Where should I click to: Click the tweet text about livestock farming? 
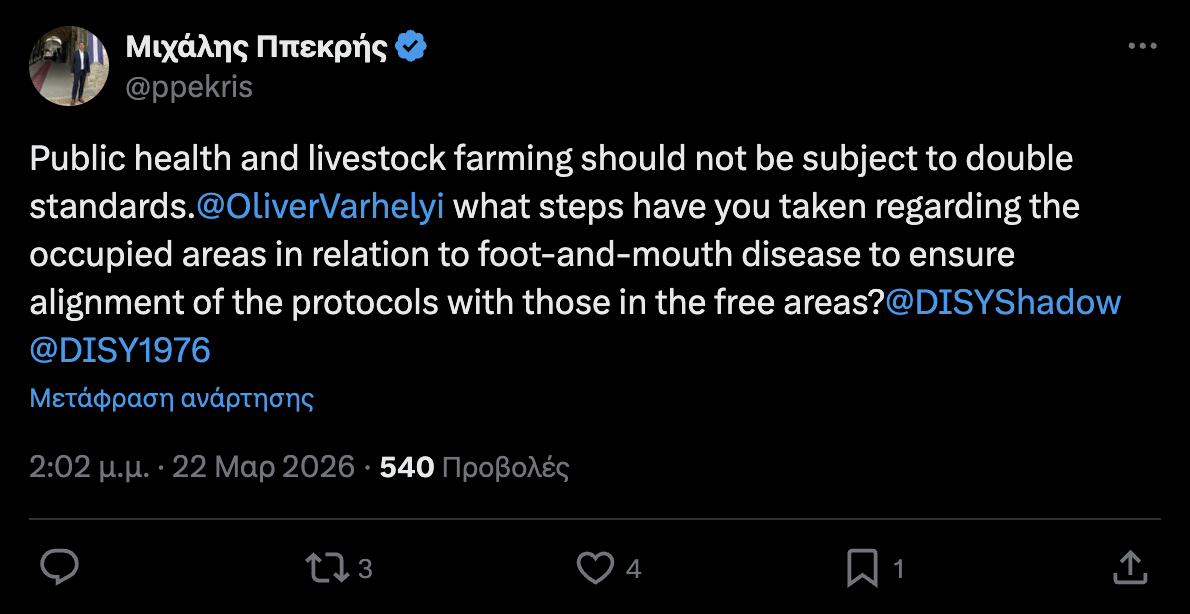pos(550,255)
